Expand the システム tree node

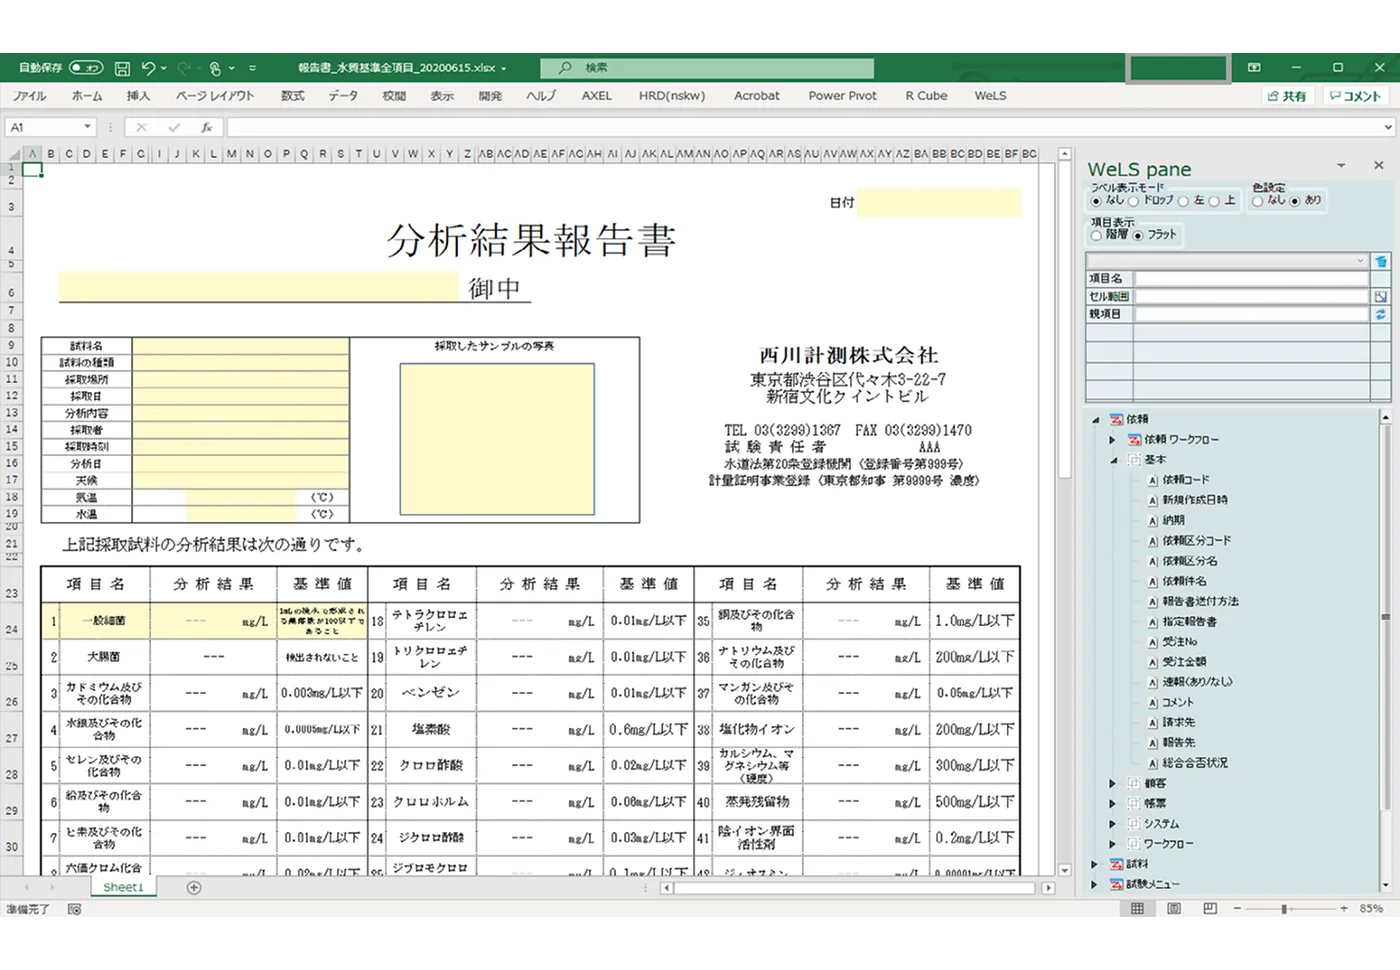[x=1113, y=824]
